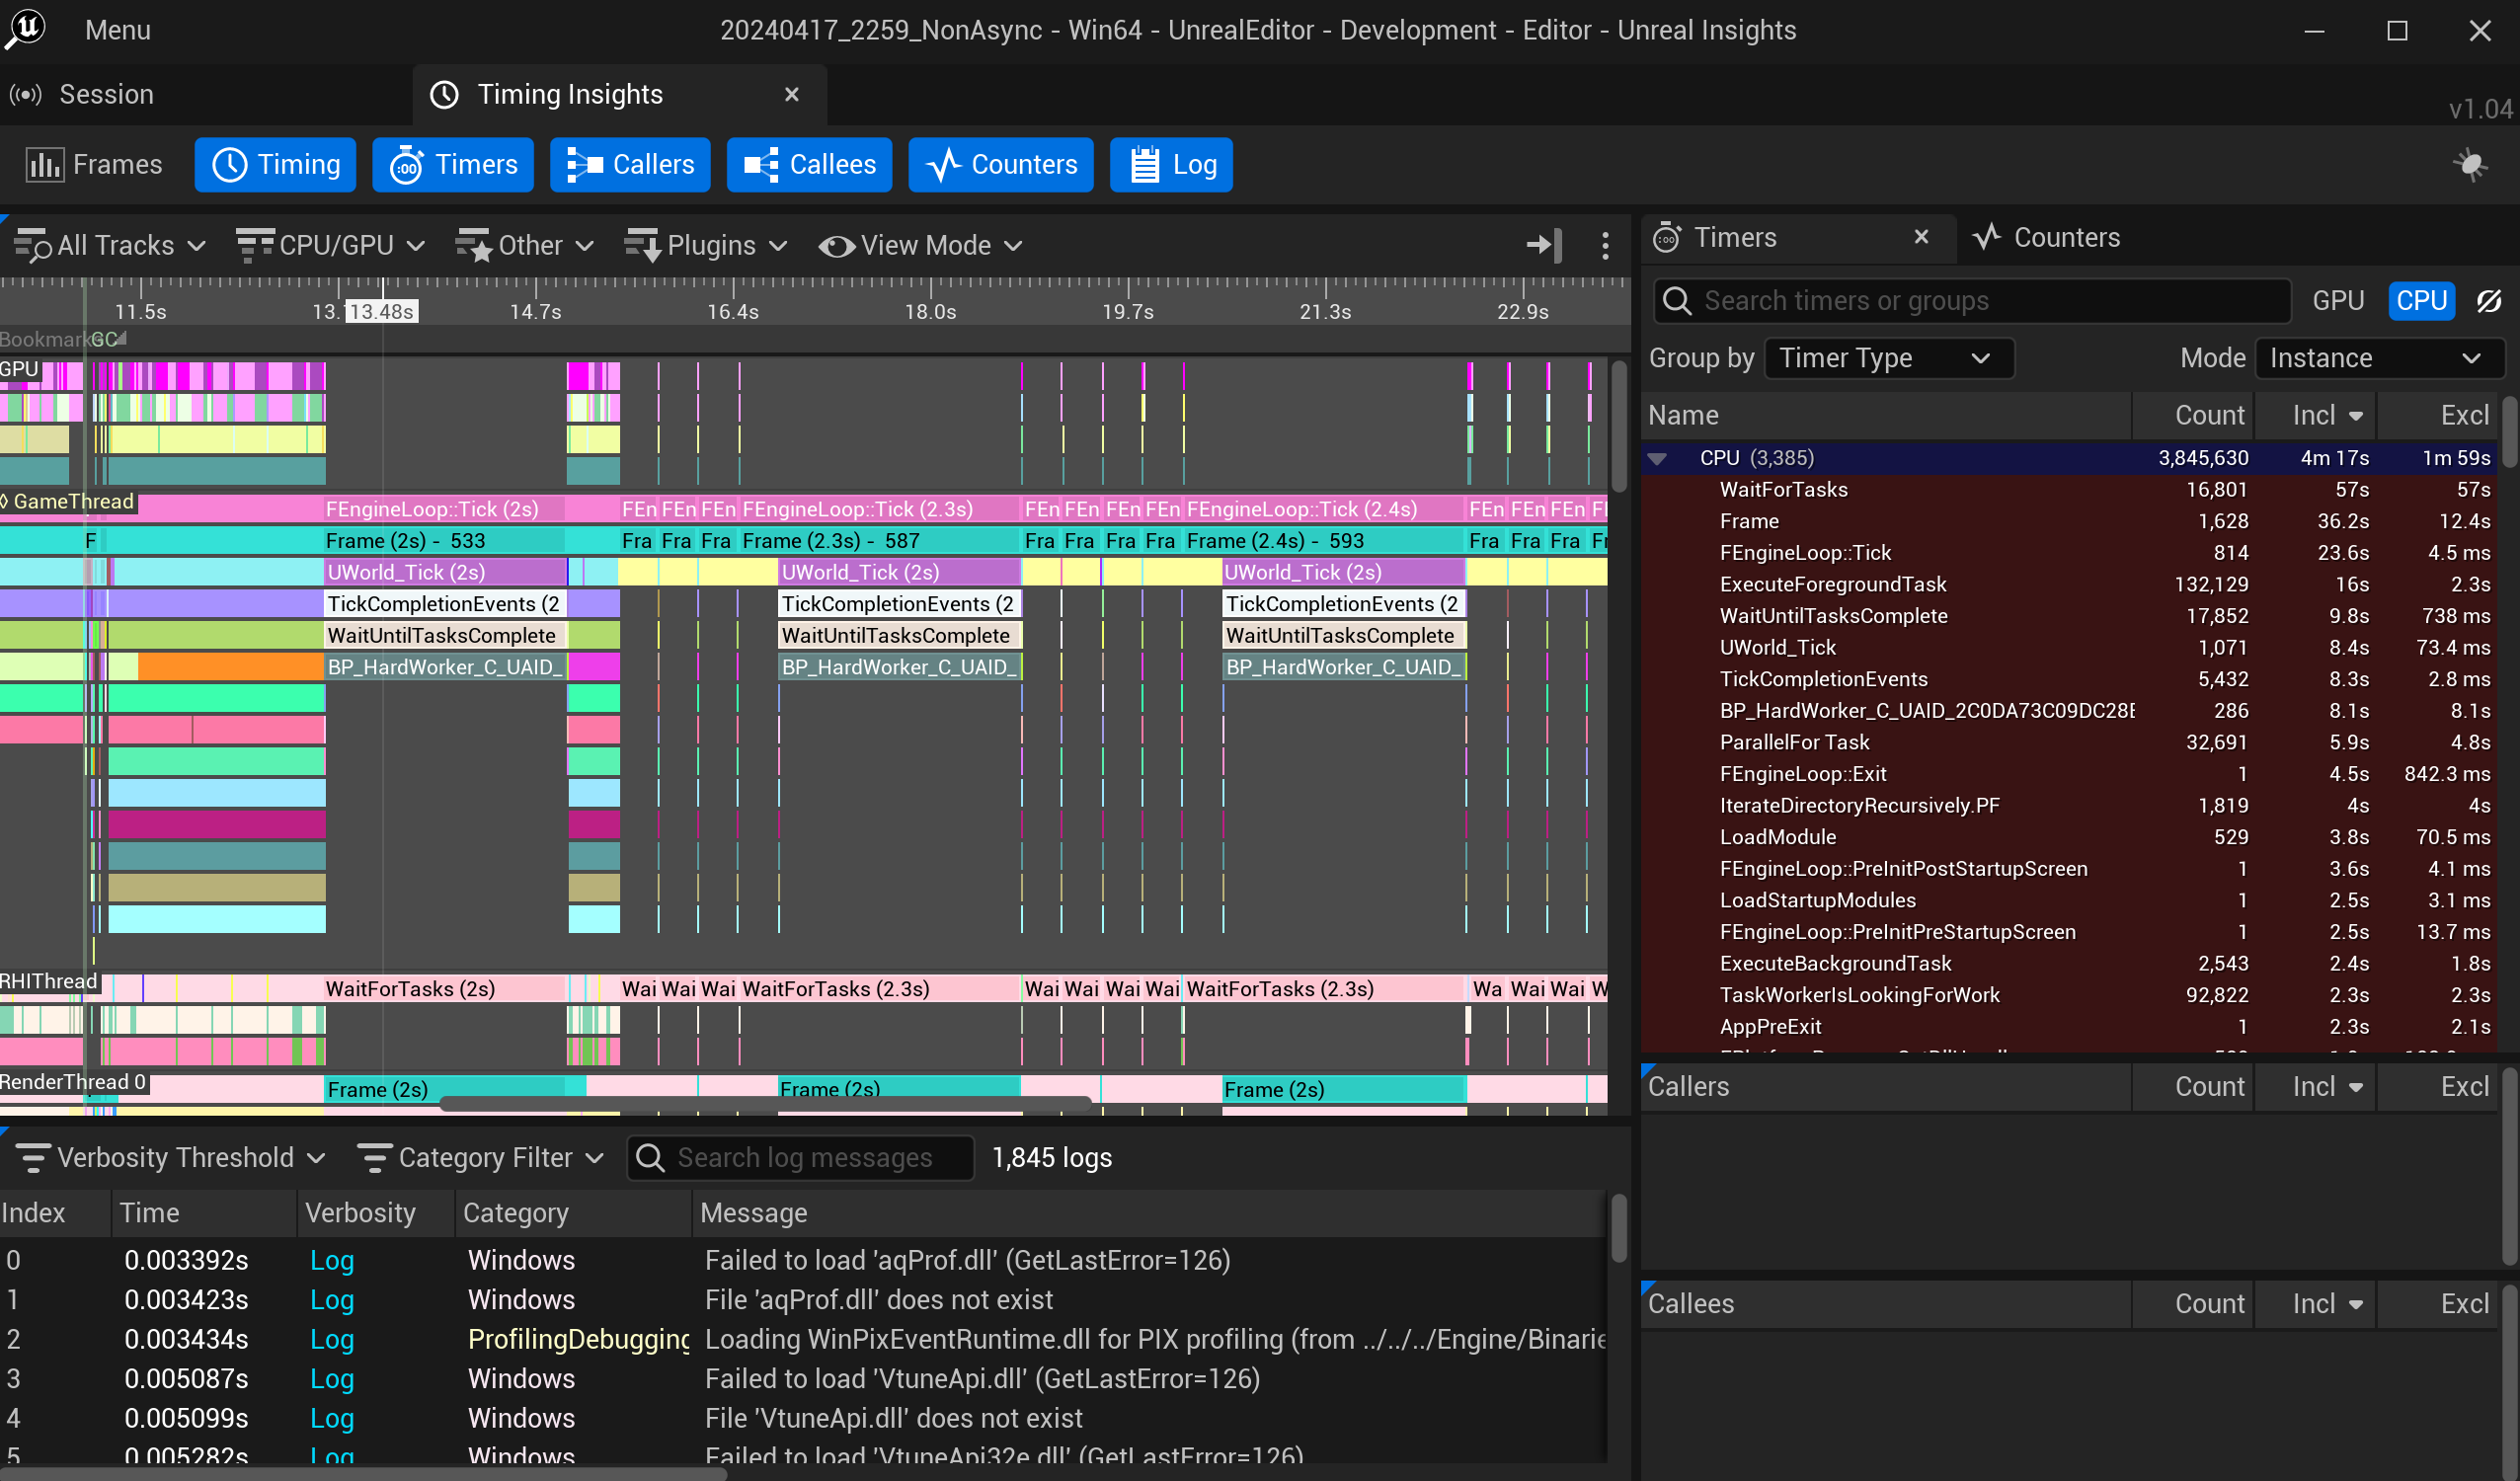Open the All Tracks dropdown

tap(110, 245)
